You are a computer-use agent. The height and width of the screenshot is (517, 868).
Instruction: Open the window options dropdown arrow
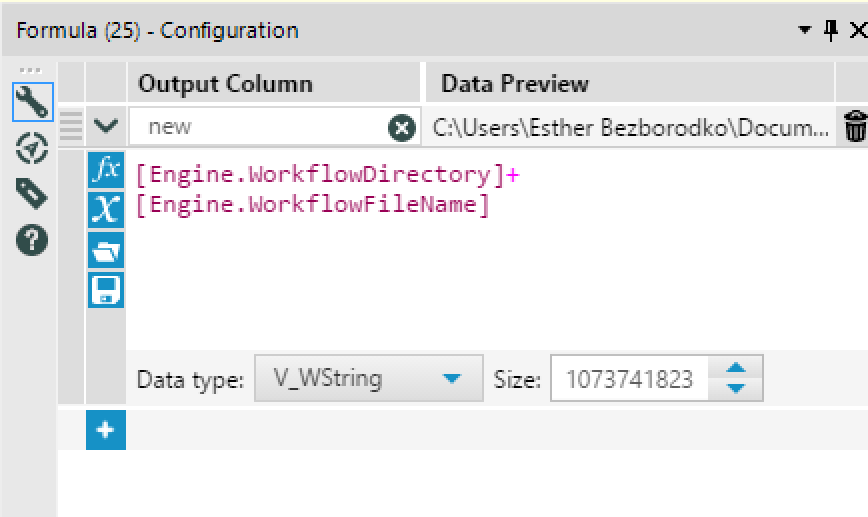pyautogui.click(x=805, y=30)
